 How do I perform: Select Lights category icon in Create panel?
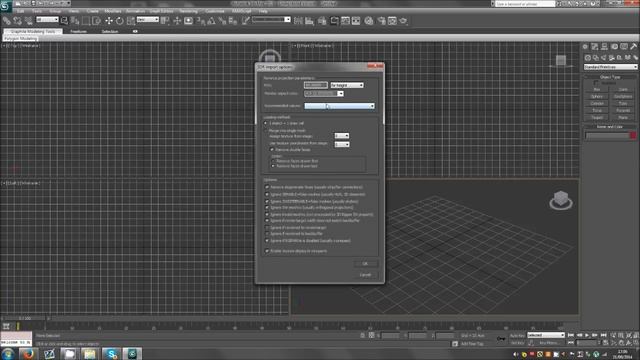pos(604,58)
